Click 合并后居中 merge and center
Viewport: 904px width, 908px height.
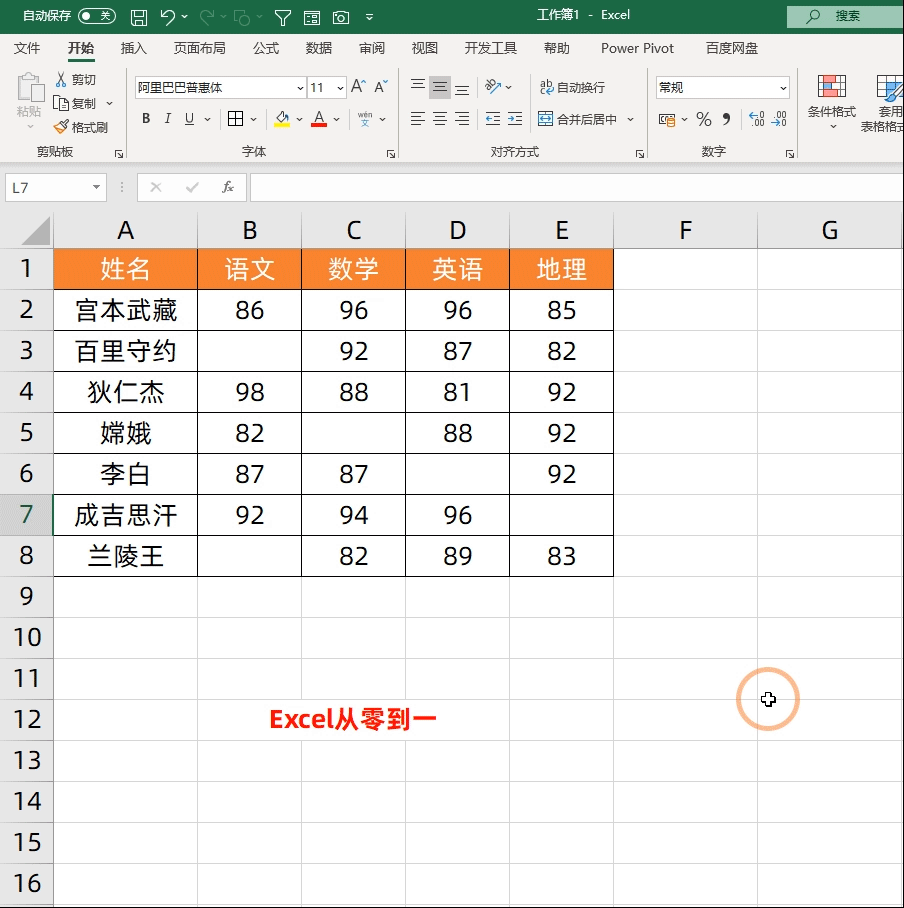click(577, 119)
